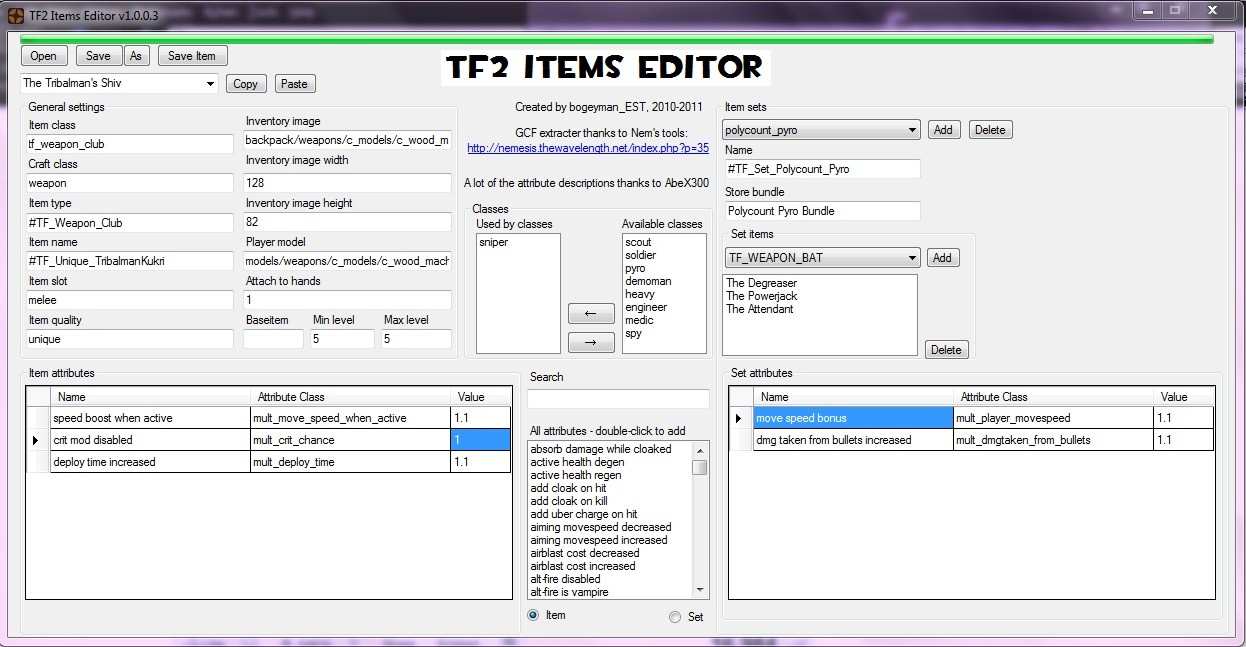Click row selector arrow beside move speed bonus
This screenshot has width=1246, height=647.
[739, 418]
